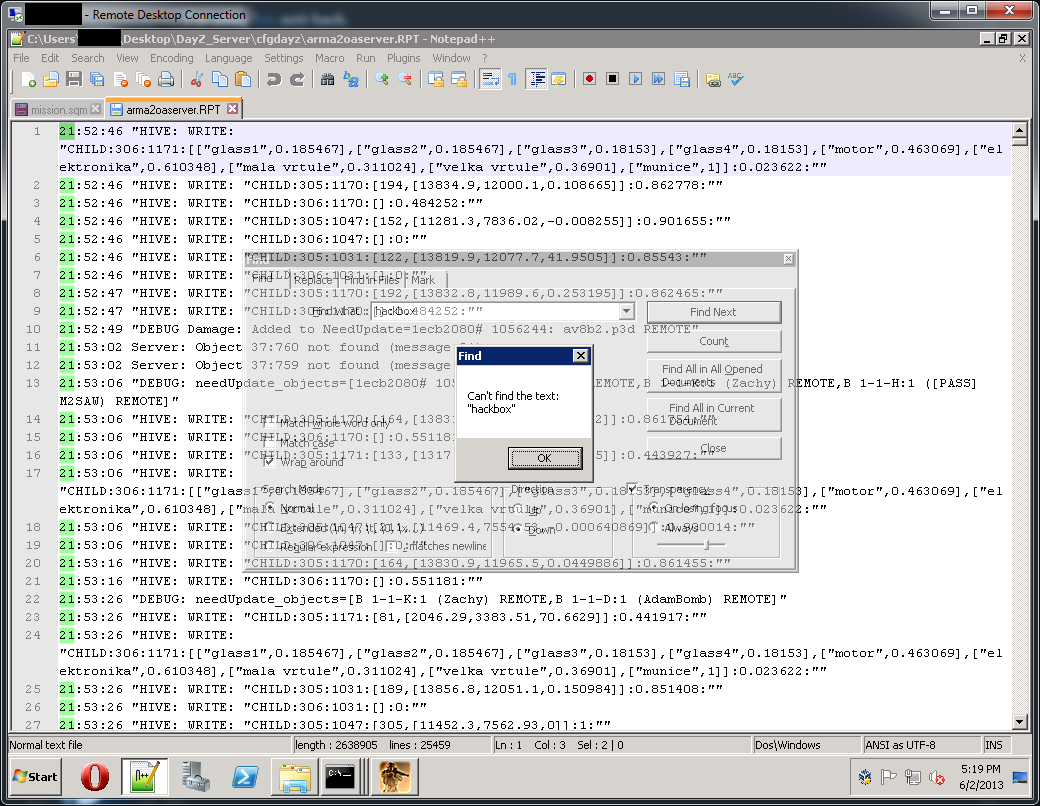The height and width of the screenshot is (806, 1040).
Task: Click the Undo arrow icon
Action: (274, 80)
